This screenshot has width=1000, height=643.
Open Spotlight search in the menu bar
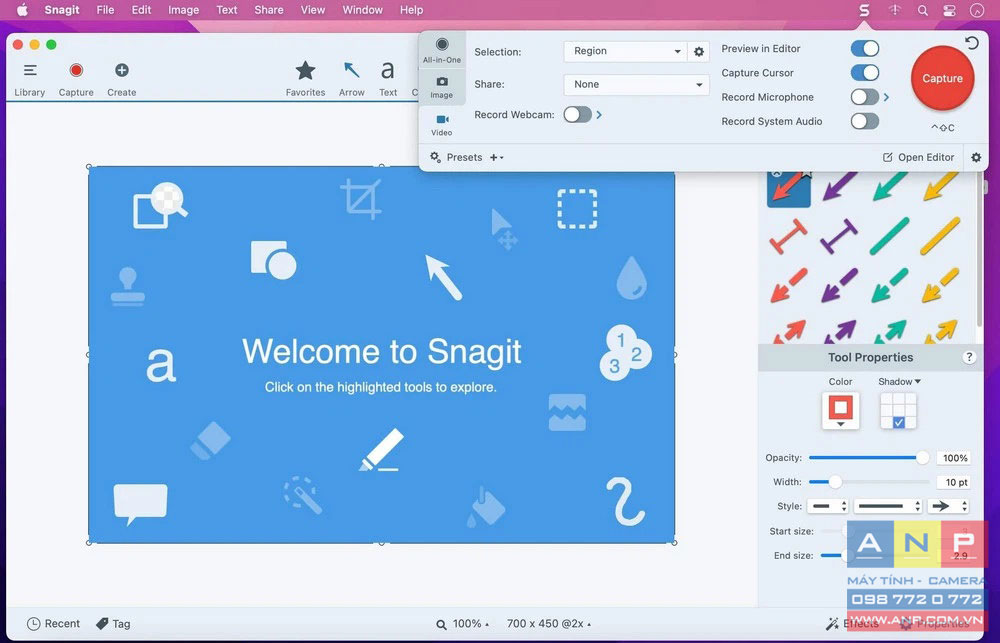(x=923, y=10)
